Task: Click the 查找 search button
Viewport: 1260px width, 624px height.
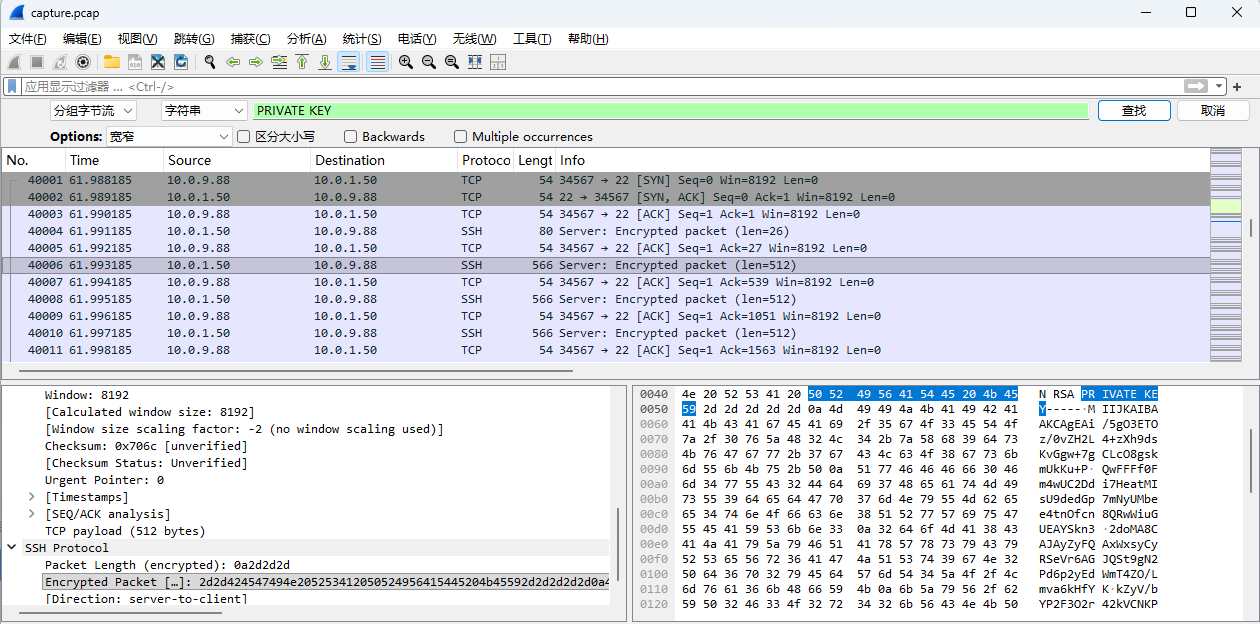Action: pos(1133,111)
